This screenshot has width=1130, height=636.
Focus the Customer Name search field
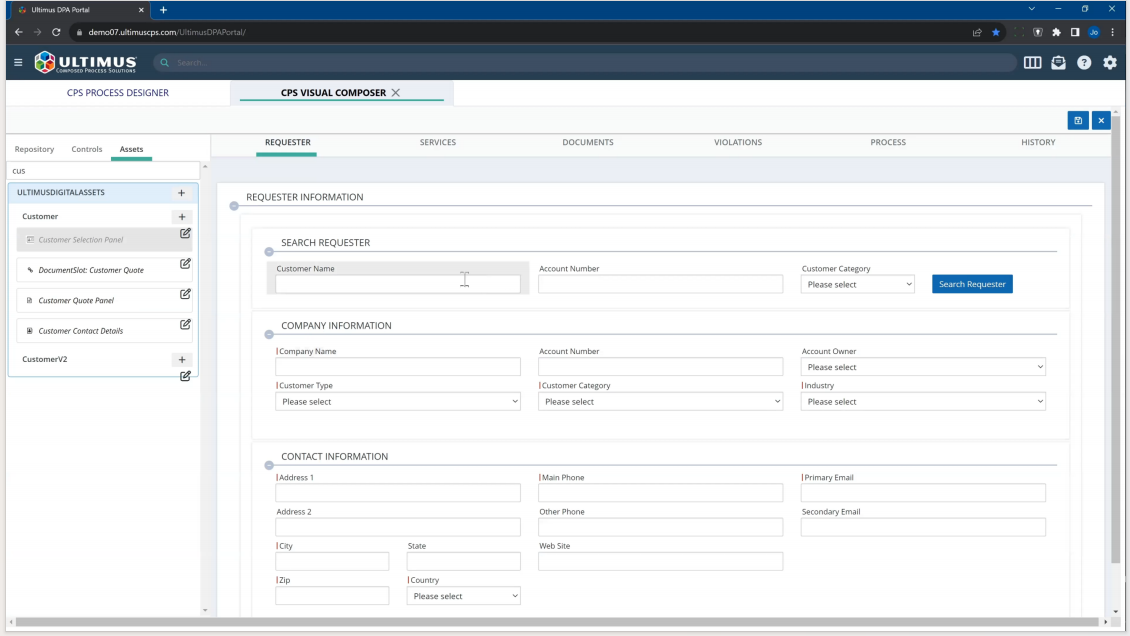pyautogui.click(x=398, y=285)
